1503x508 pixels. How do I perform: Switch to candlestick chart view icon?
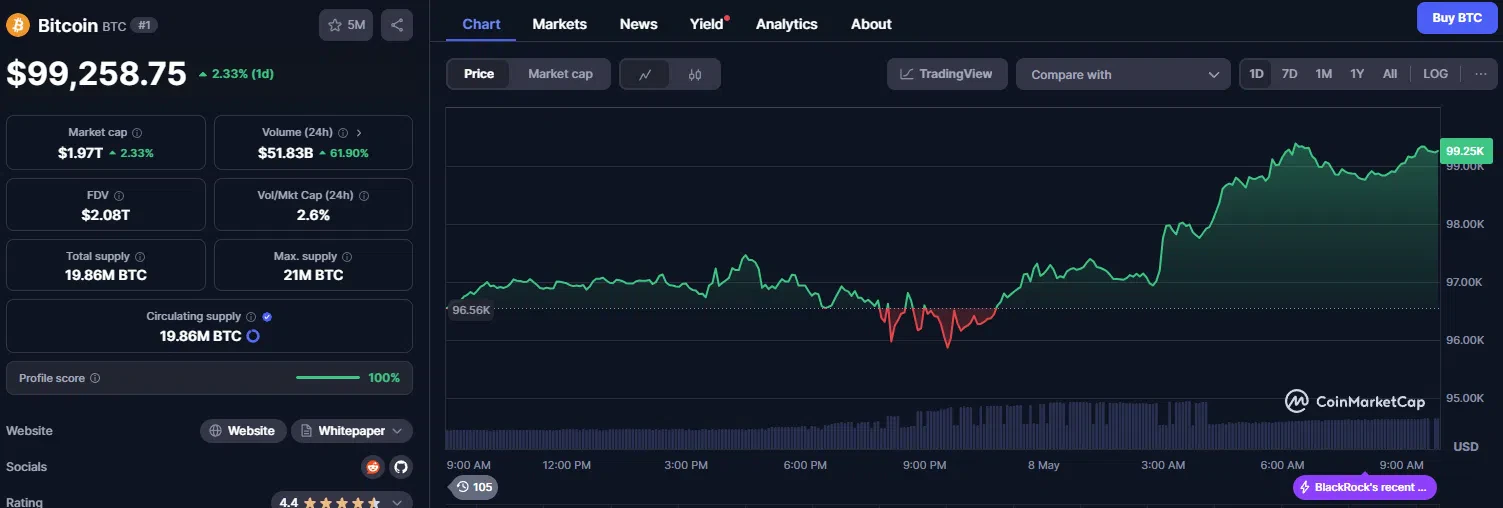[695, 74]
